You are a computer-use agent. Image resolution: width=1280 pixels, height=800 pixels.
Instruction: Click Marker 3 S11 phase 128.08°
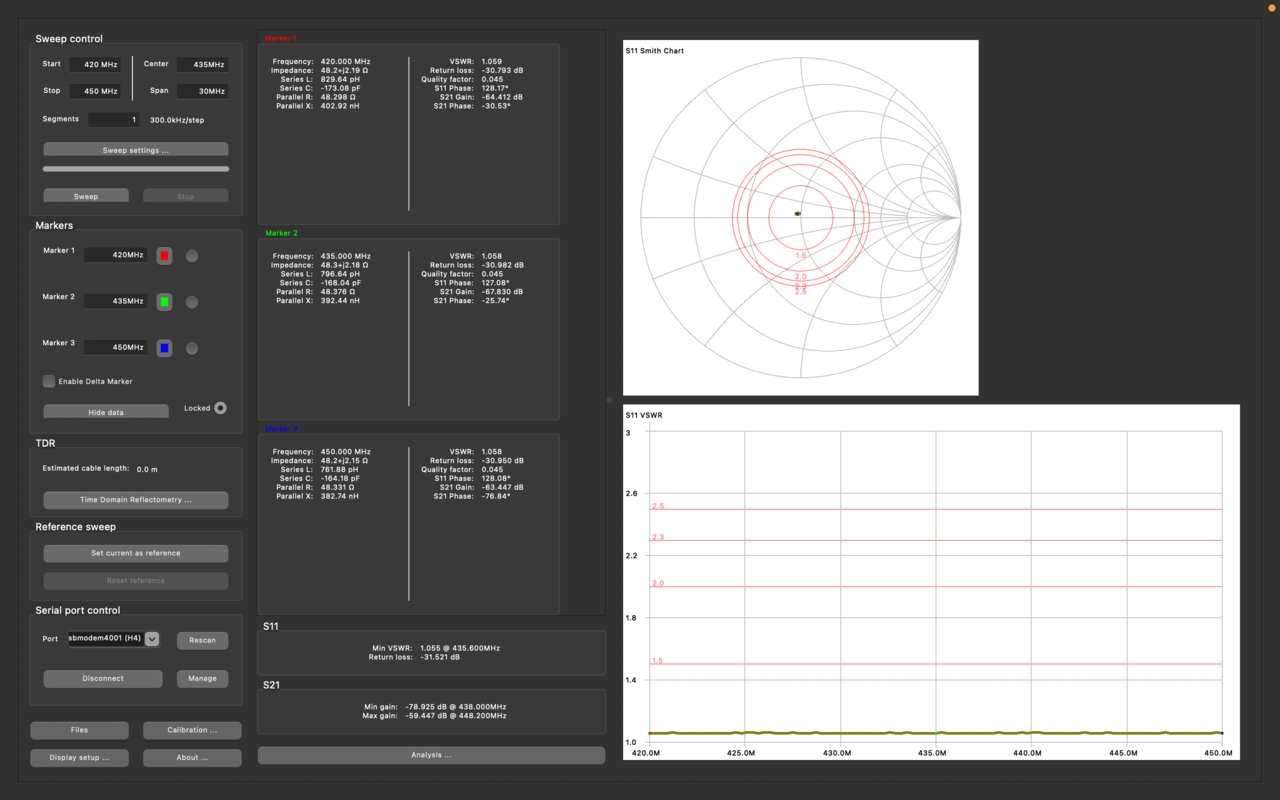pos(497,478)
